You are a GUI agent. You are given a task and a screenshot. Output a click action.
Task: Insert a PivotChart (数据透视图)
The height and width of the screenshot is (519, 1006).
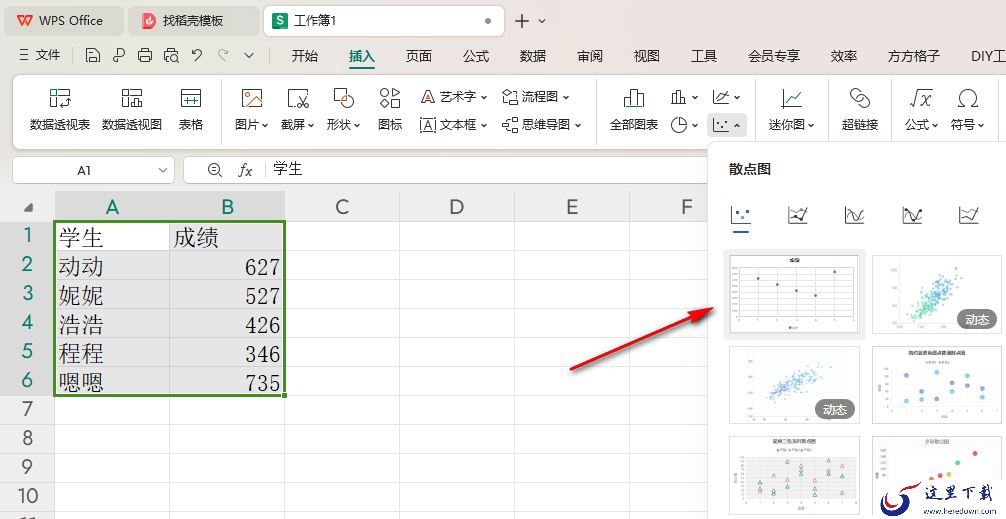click(x=132, y=110)
